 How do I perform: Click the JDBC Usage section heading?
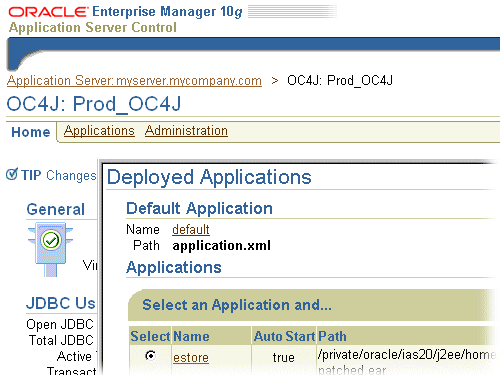pos(61,303)
